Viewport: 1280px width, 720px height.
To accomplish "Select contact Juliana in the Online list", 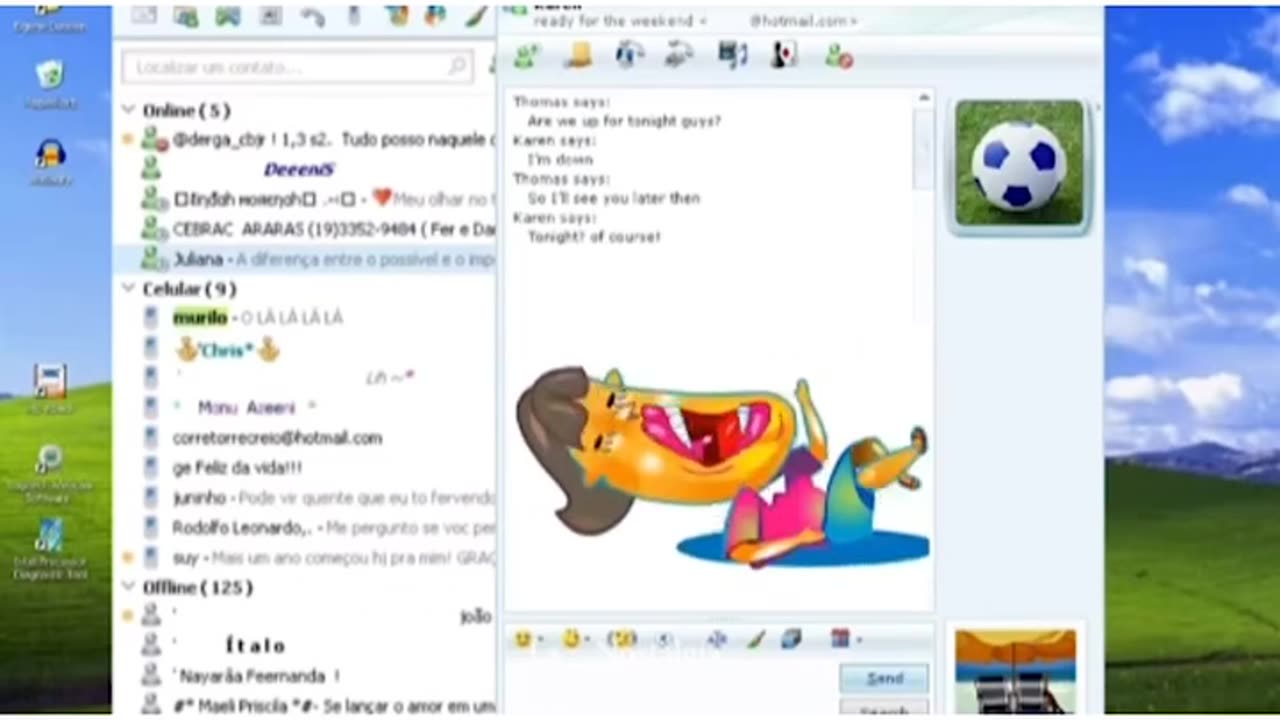I will pyautogui.click(x=305, y=259).
